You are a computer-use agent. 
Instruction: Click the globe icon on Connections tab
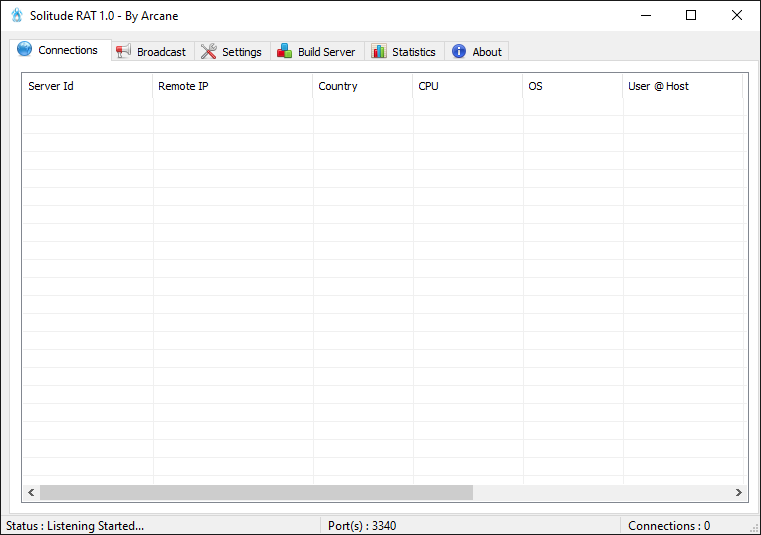pyautogui.click(x=25, y=50)
